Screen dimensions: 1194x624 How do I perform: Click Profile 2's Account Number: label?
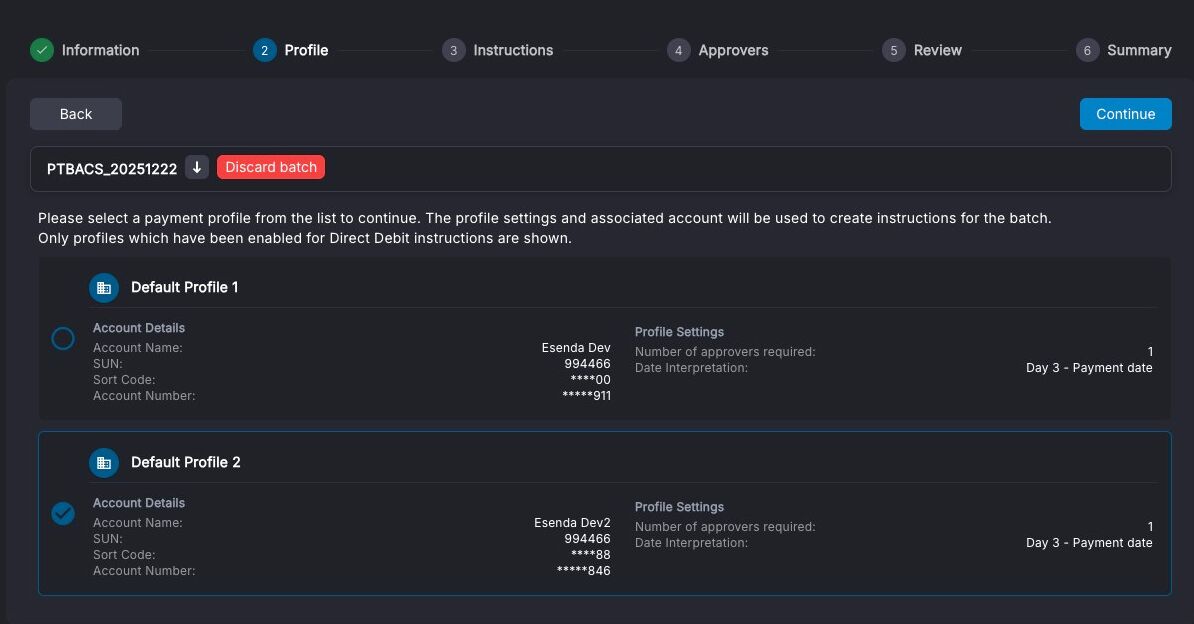[x=144, y=571]
